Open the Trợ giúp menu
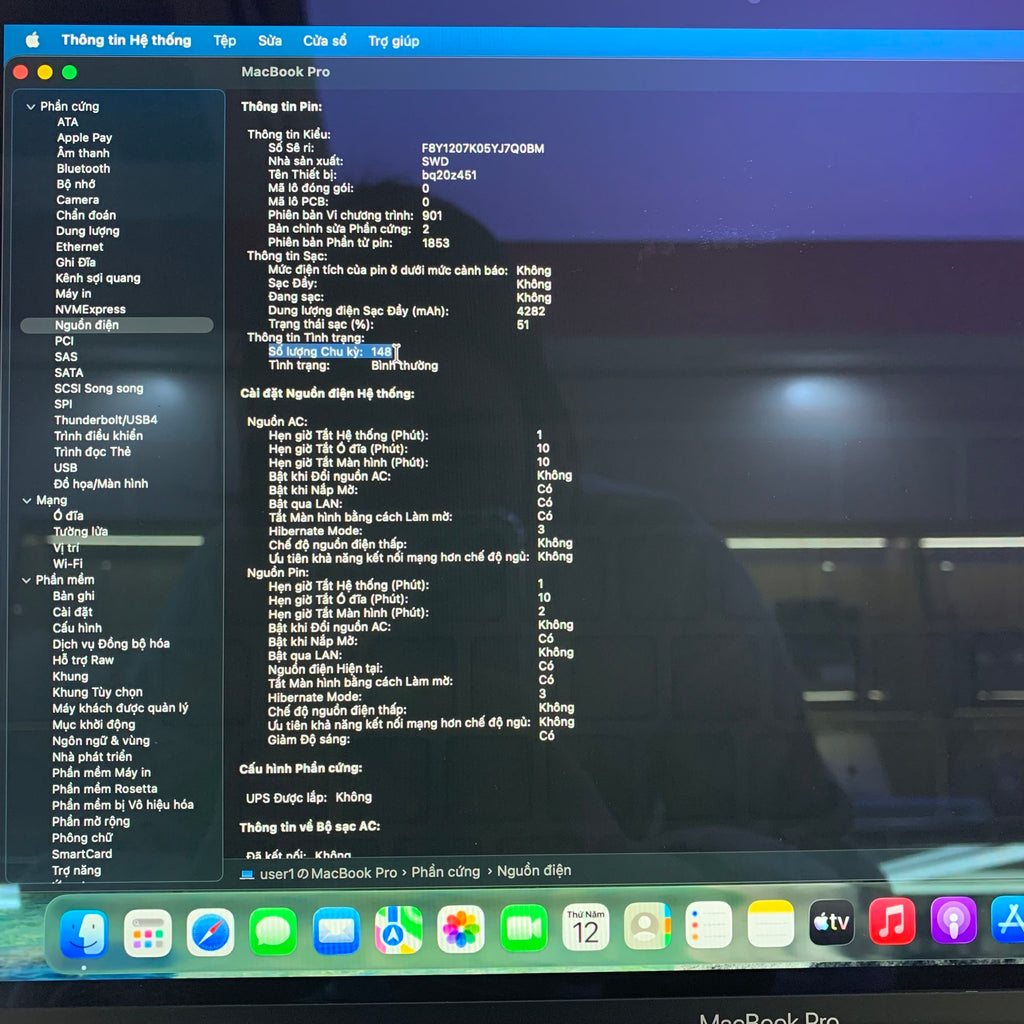The height and width of the screenshot is (1024, 1024). [393, 41]
